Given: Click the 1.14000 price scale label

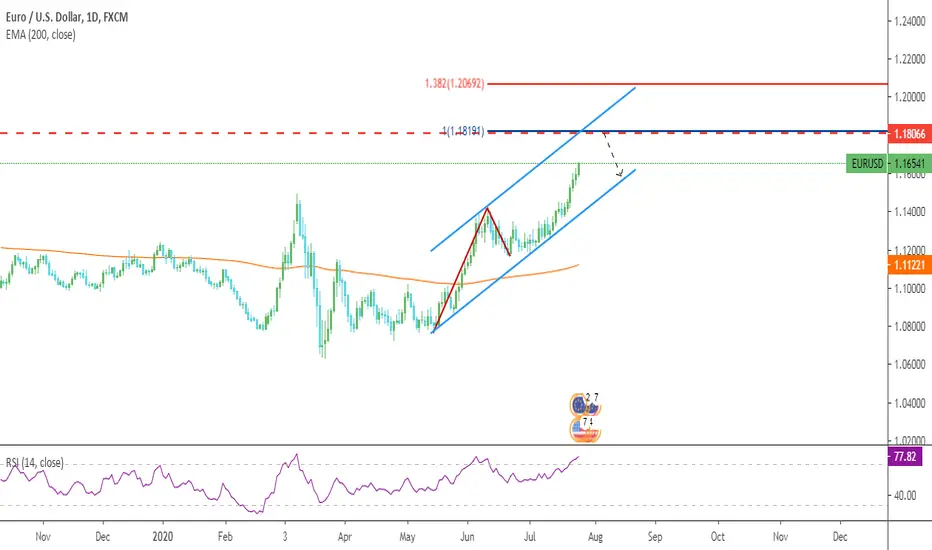Looking at the screenshot, I should point(910,212).
